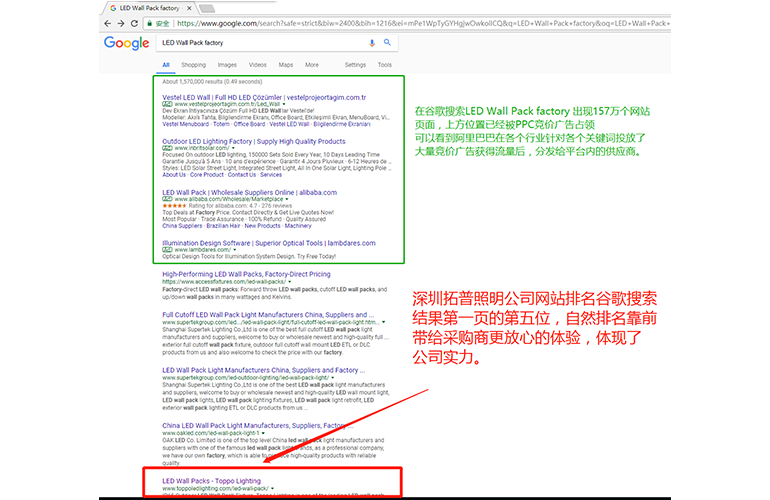Click the browser forward arrow

pyautogui.click(x=121, y=23)
